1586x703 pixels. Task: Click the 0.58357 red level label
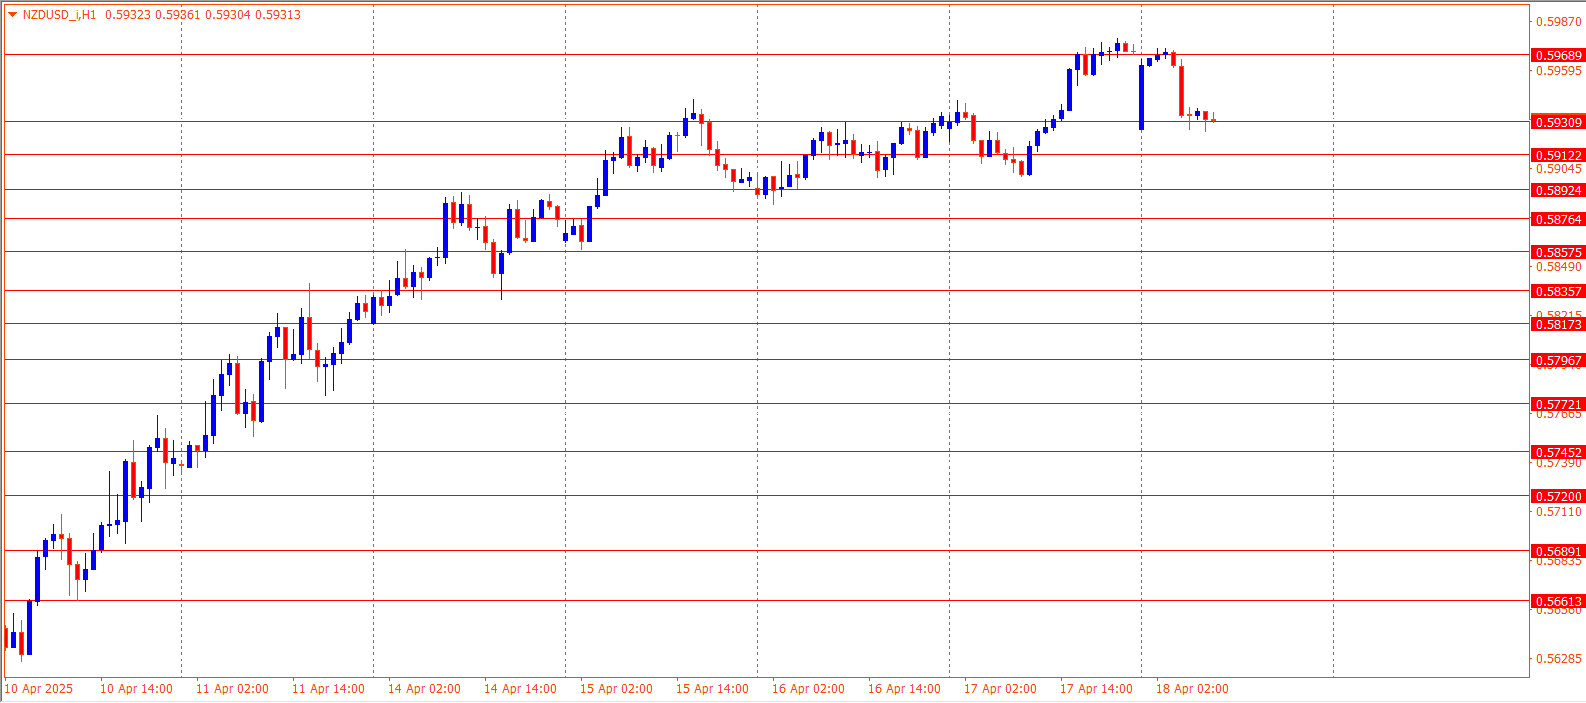click(x=1558, y=291)
